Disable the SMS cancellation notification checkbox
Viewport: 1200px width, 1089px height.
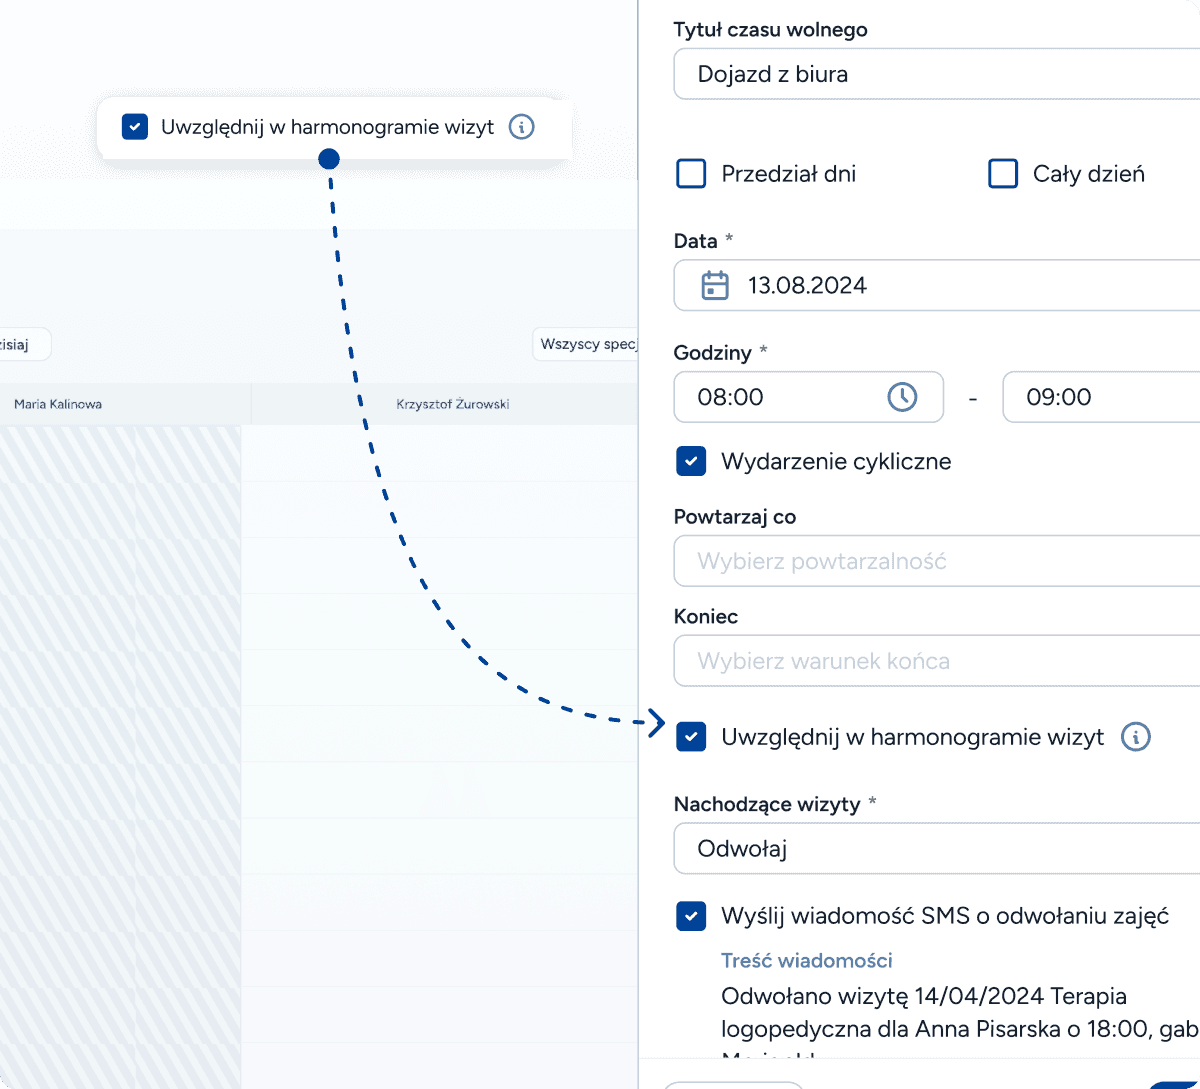click(691, 916)
